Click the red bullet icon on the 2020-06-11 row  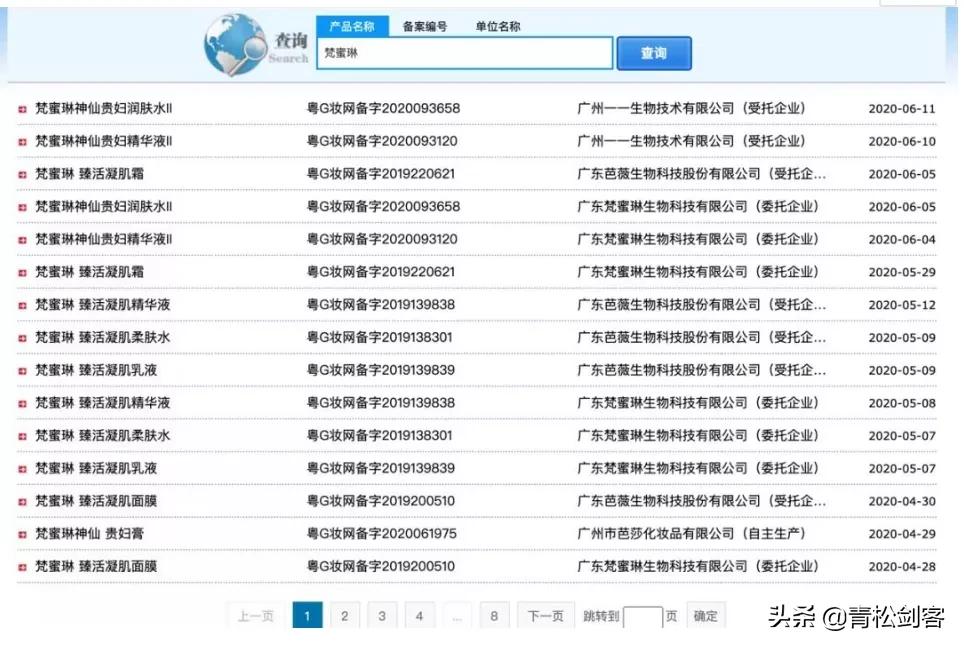coord(23,109)
